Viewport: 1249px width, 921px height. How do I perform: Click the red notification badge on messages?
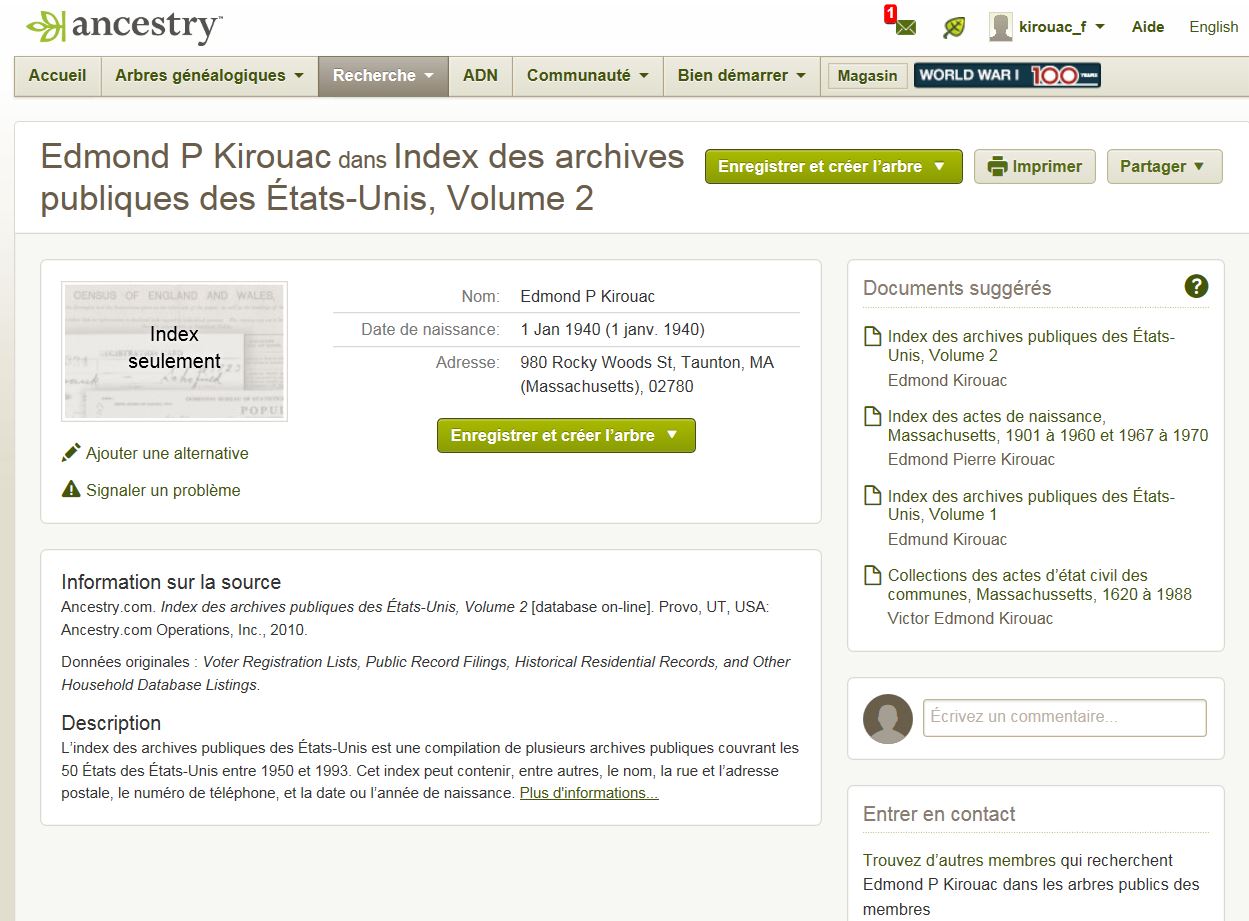tap(889, 14)
